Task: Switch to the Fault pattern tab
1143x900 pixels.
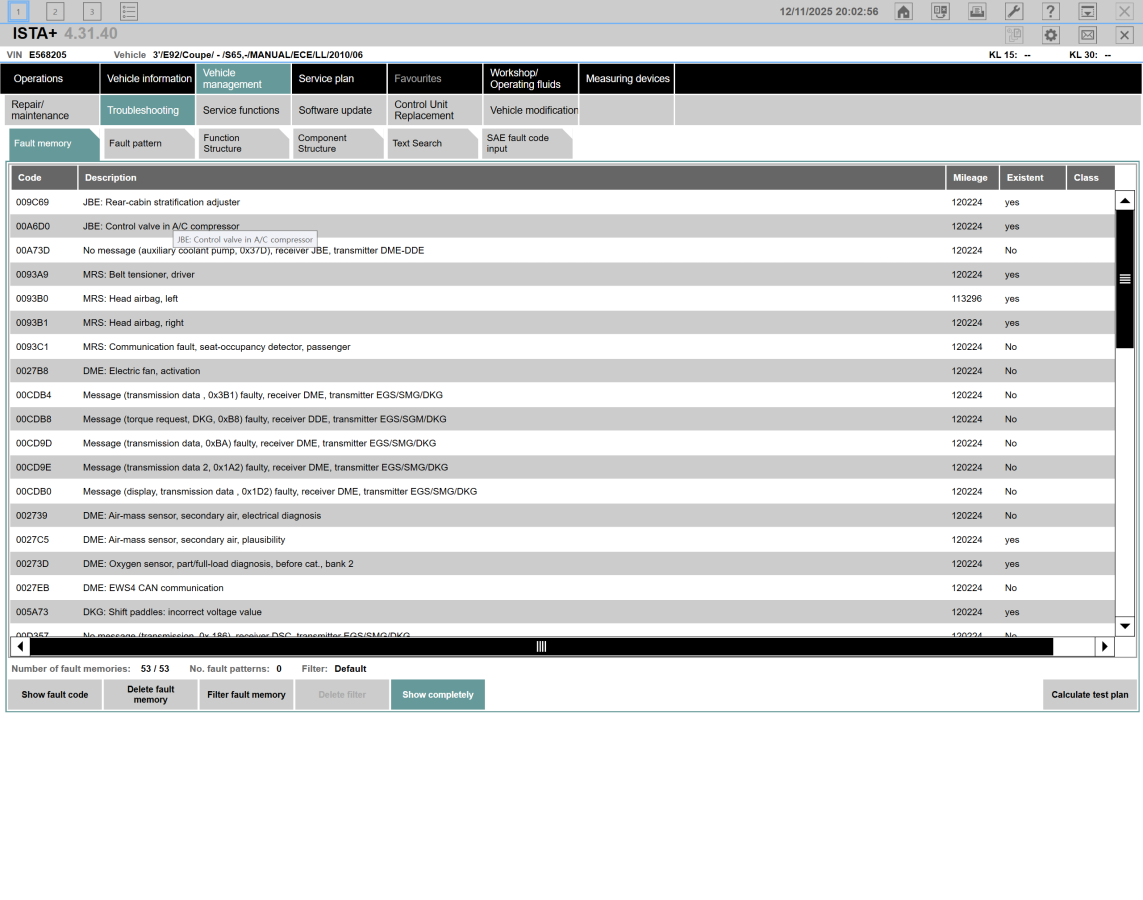Action: coord(146,144)
